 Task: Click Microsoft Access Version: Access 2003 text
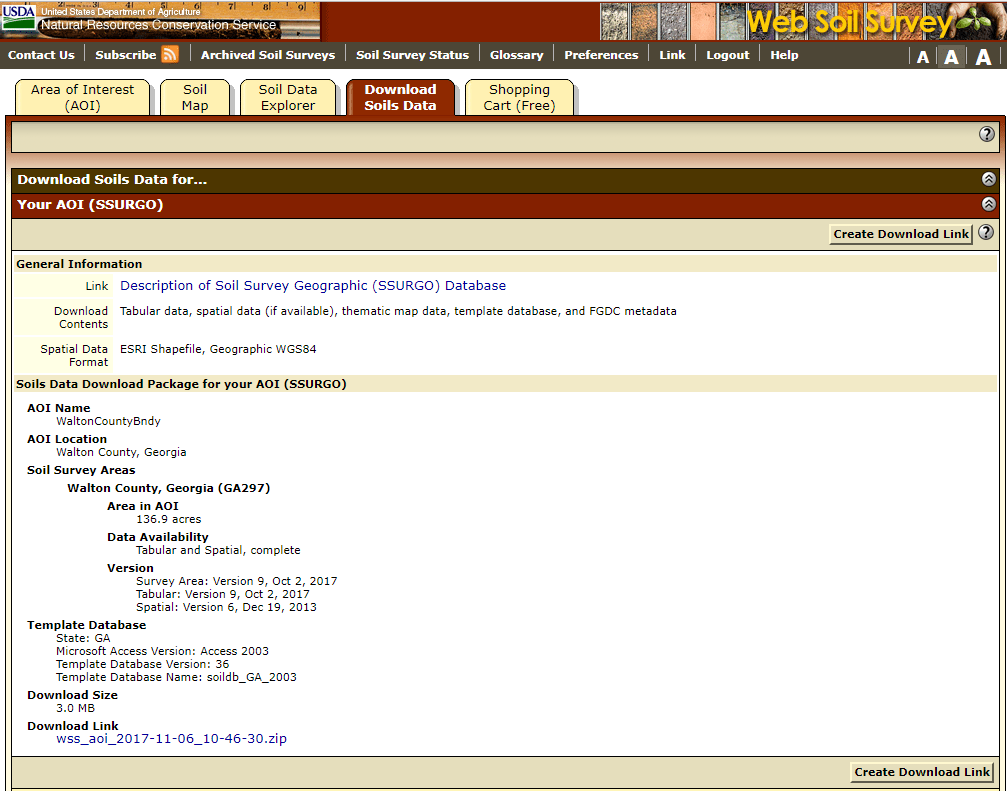click(x=162, y=651)
